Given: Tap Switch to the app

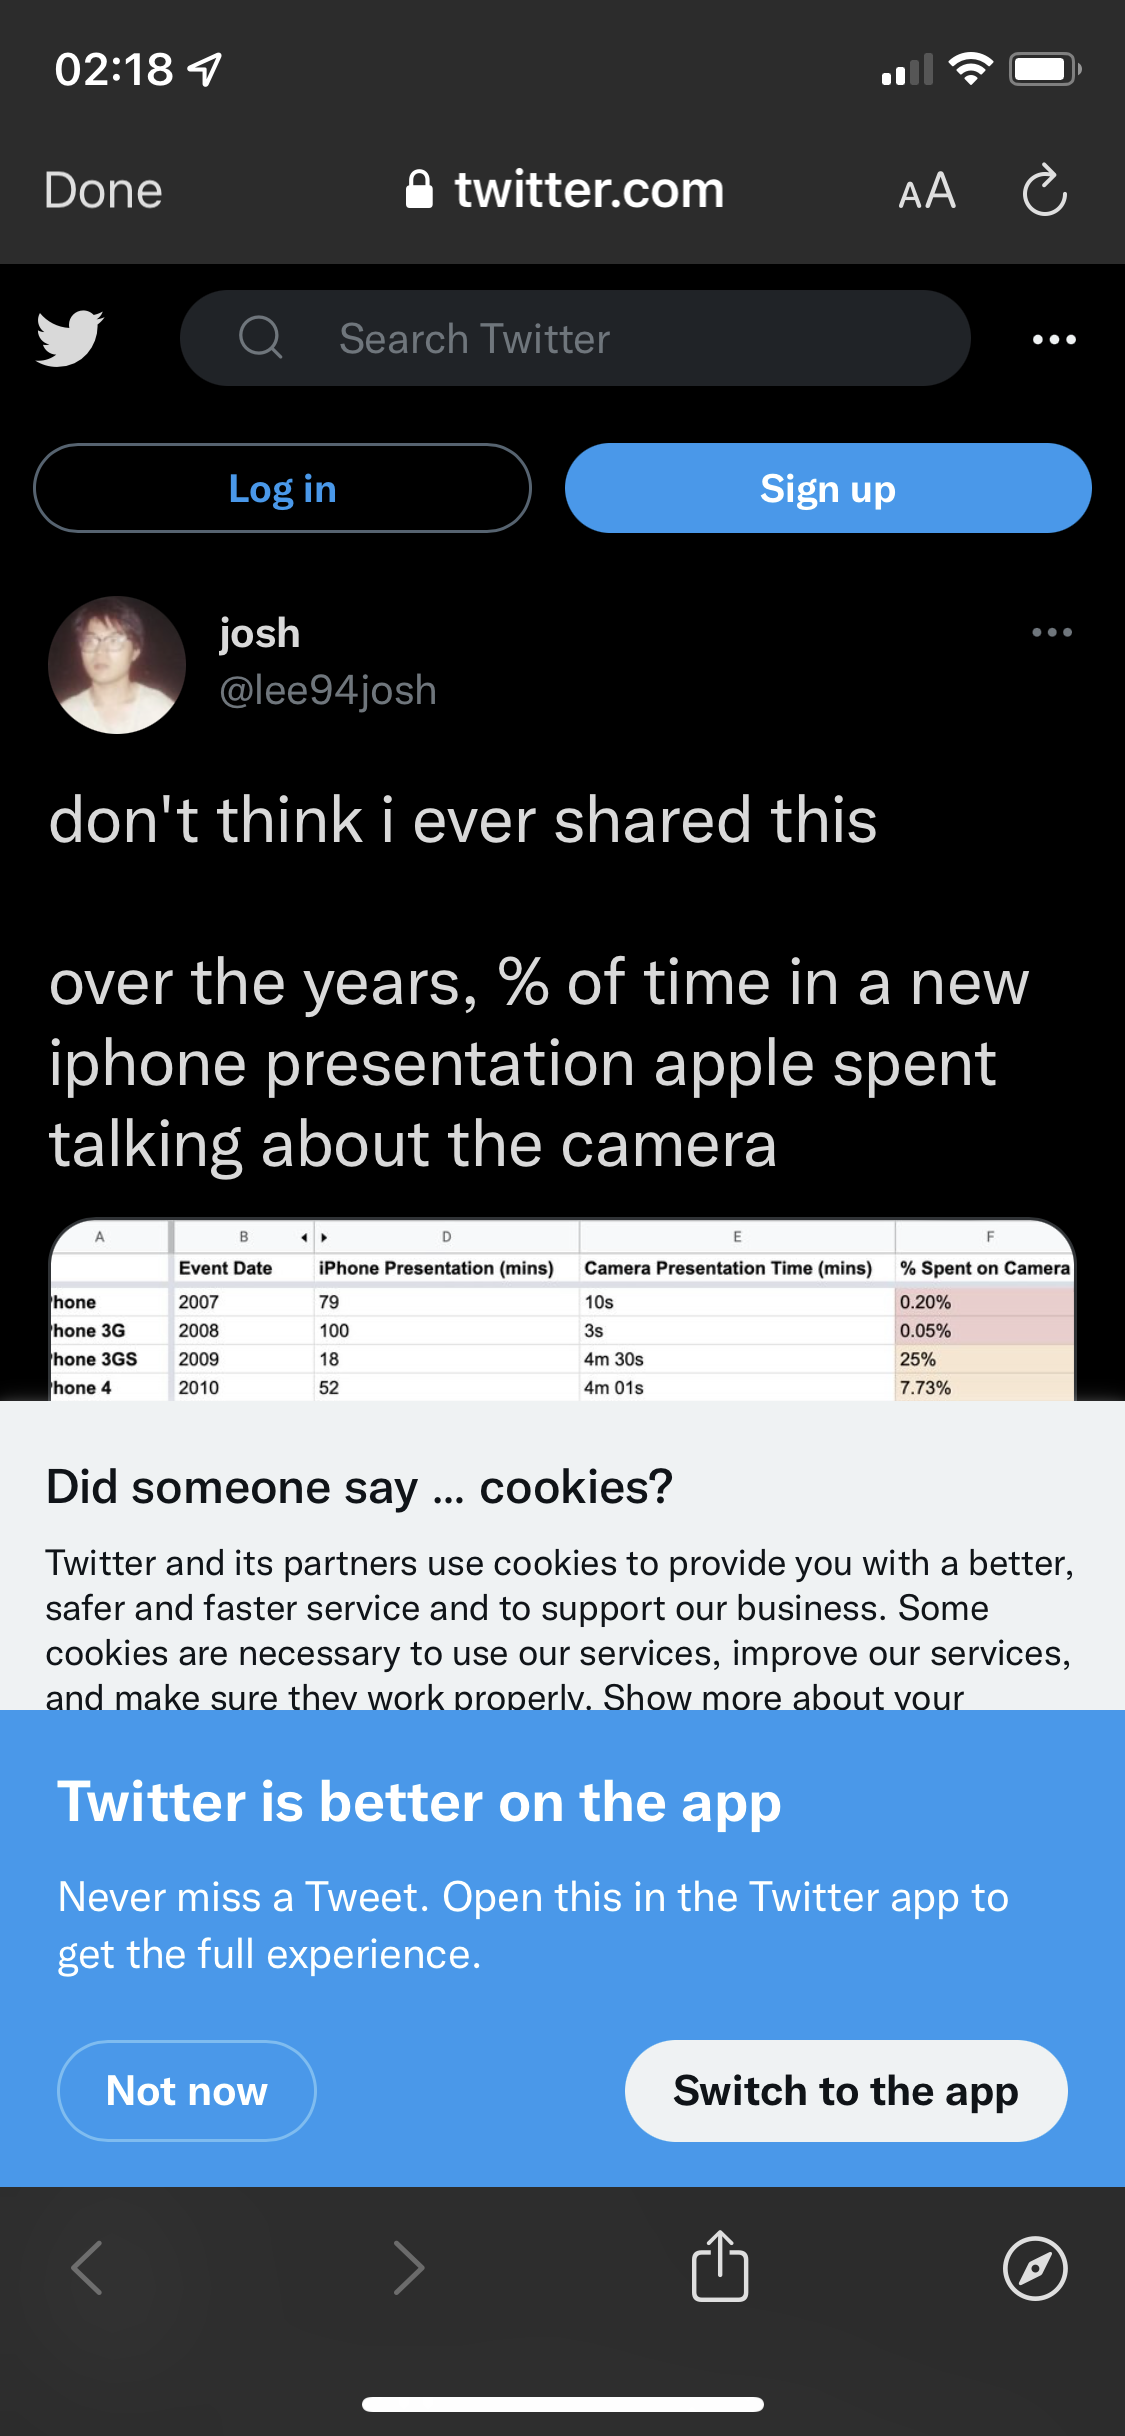Looking at the screenshot, I should click(846, 2091).
